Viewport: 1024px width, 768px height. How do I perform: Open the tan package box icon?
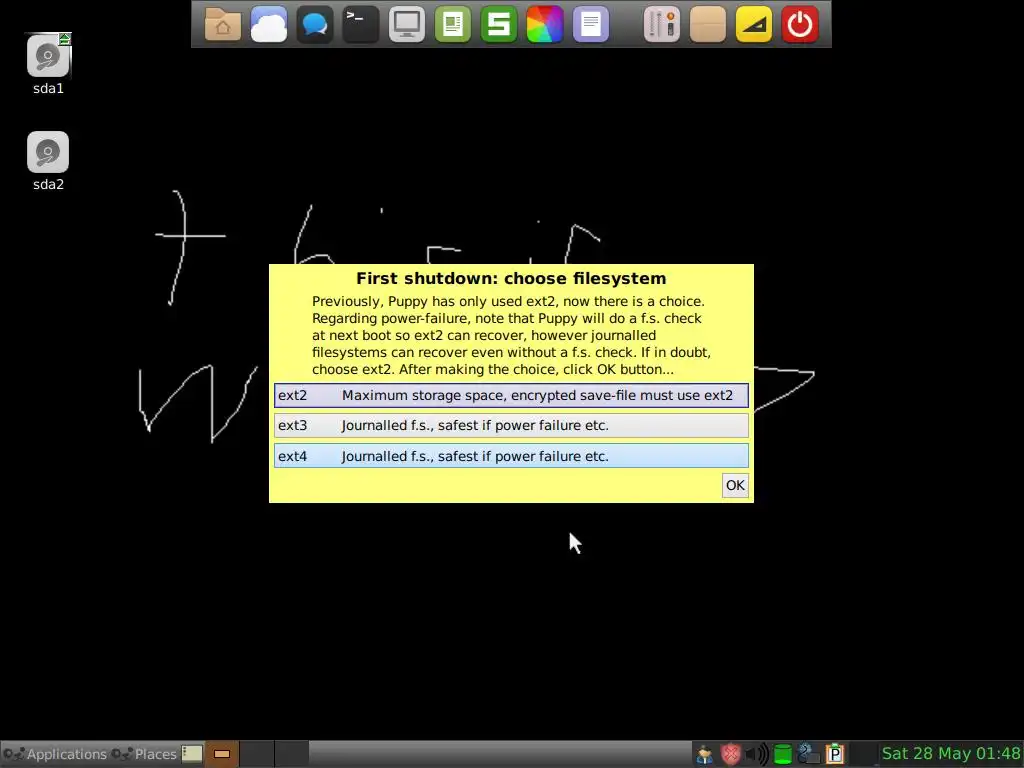click(708, 24)
